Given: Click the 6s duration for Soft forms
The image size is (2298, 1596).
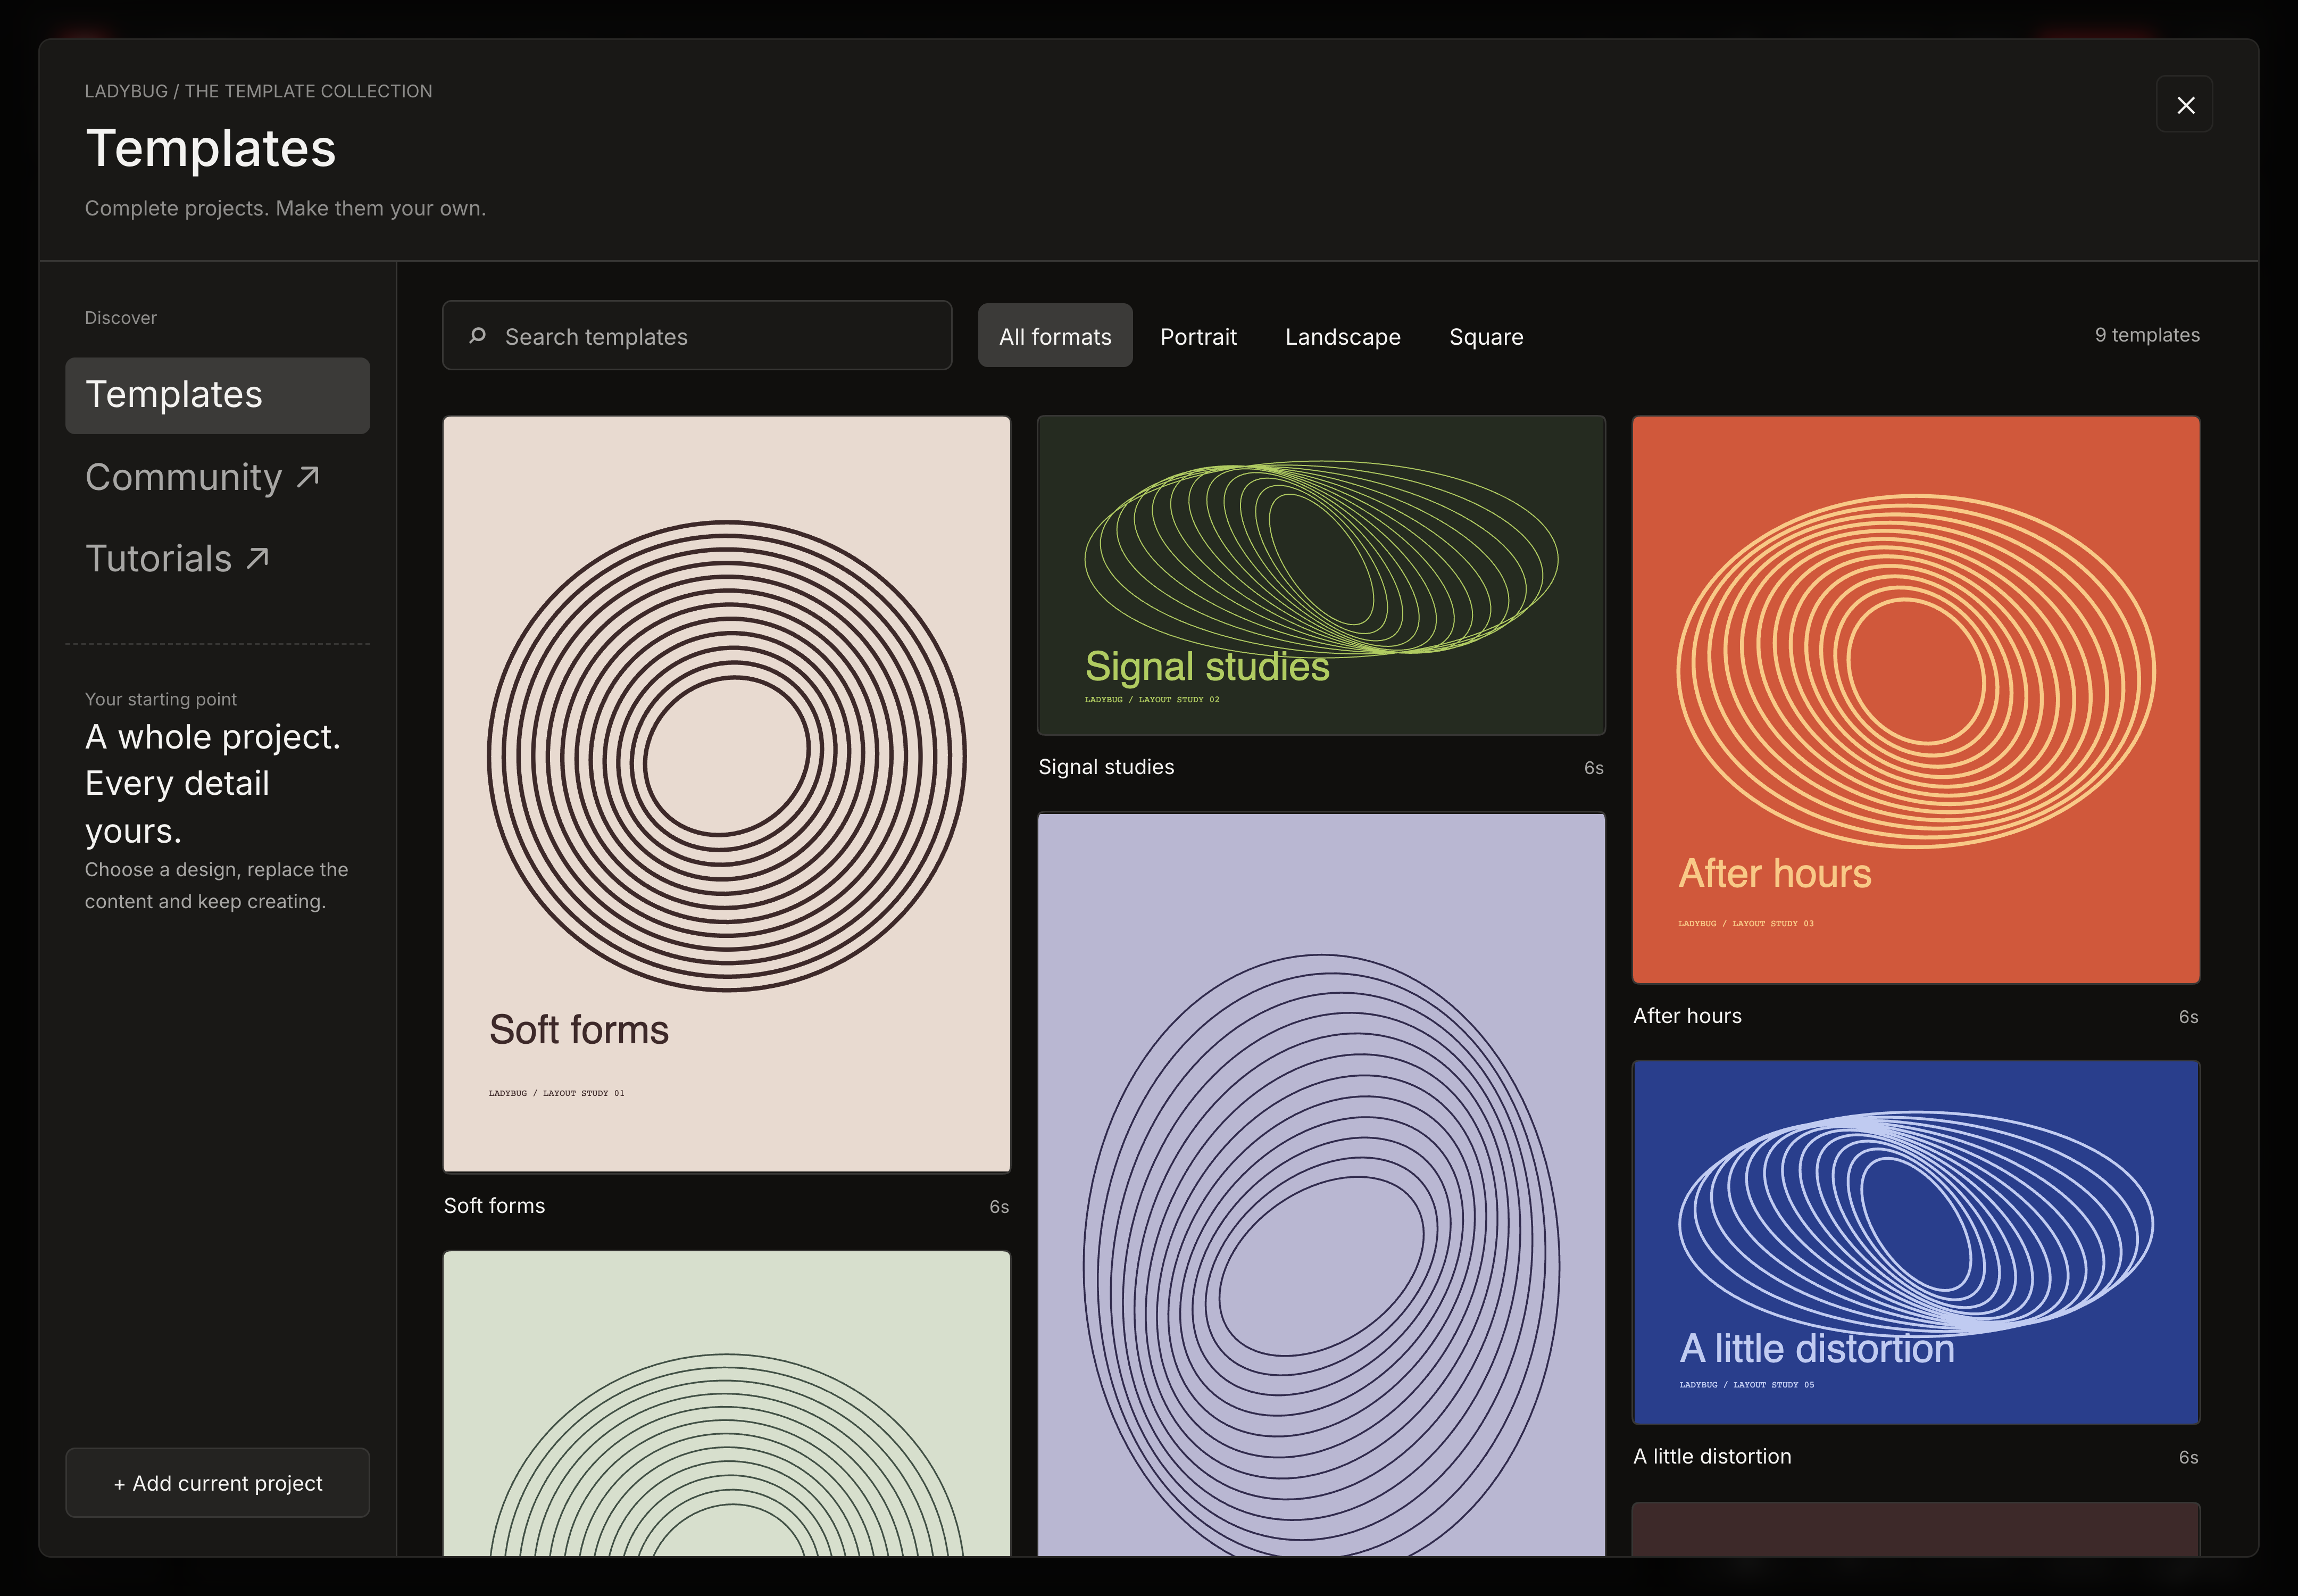Looking at the screenshot, I should 999,1207.
